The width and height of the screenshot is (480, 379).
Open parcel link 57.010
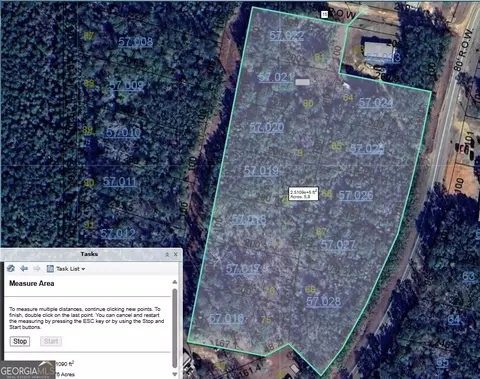click(x=124, y=132)
